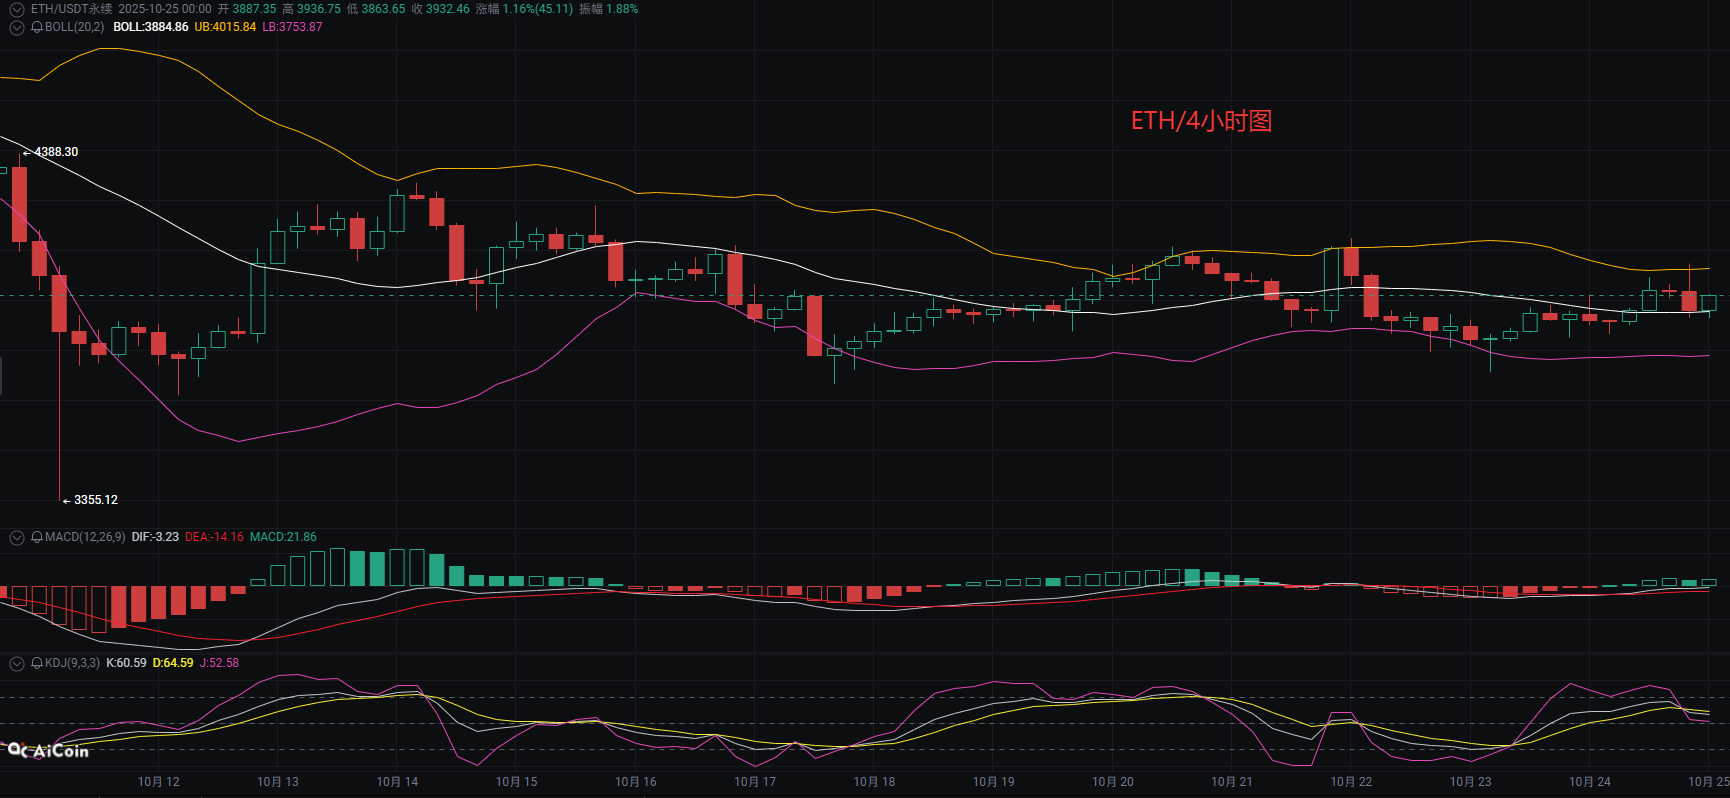The height and width of the screenshot is (798, 1730).
Task: Click the 10月 24 date on time axis
Action: [1589, 782]
